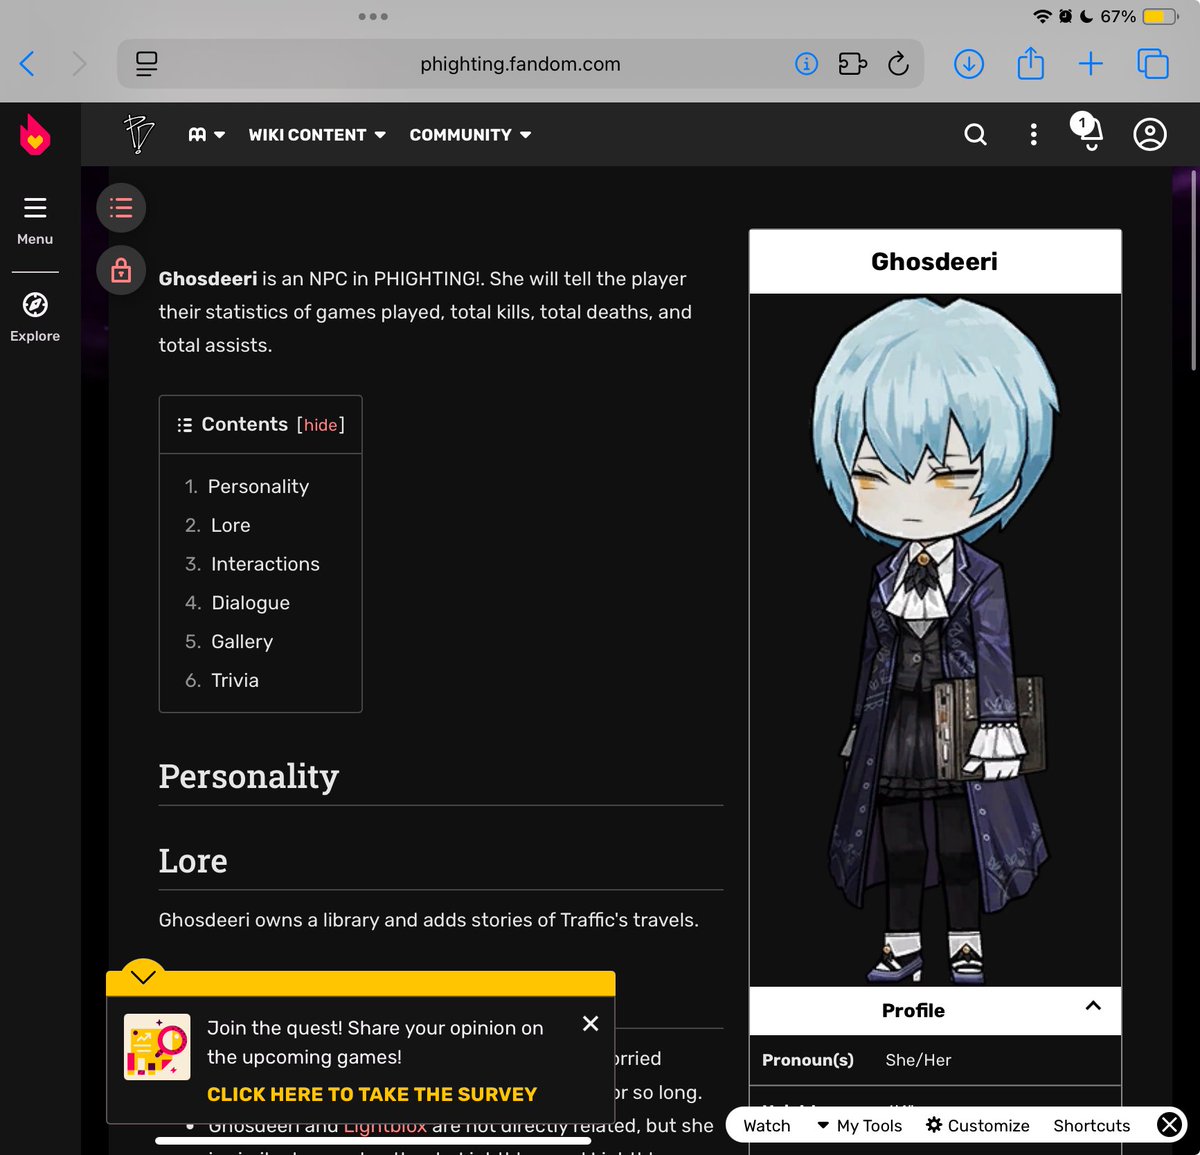
Task: Open the Fandom Menu hamburger
Action: pos(35,220)
